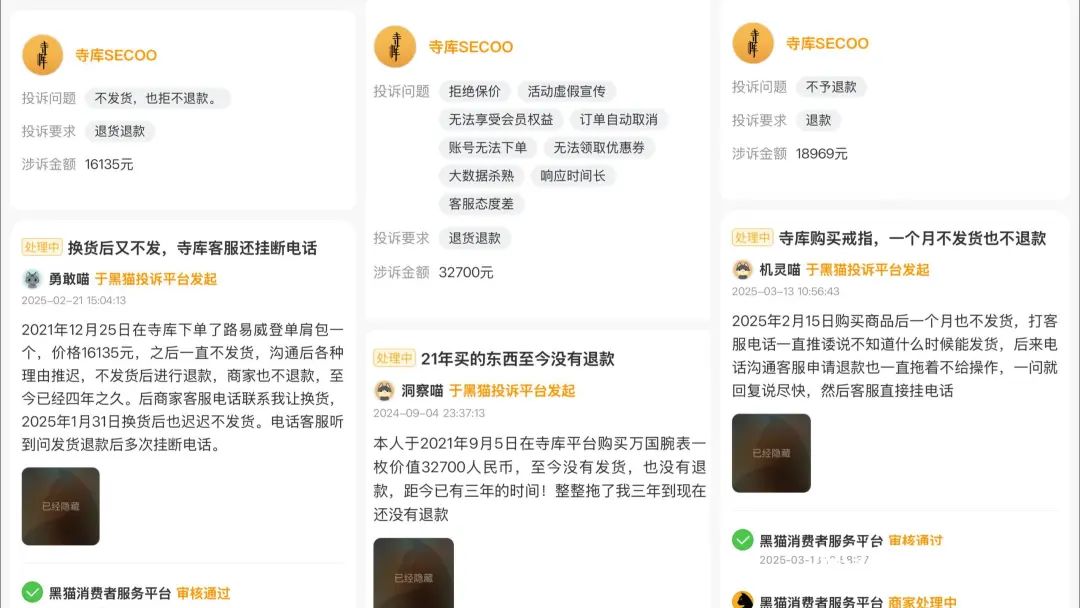Open 机灵喵 user avatar
1080x608 pixels.
click(742, 269)
